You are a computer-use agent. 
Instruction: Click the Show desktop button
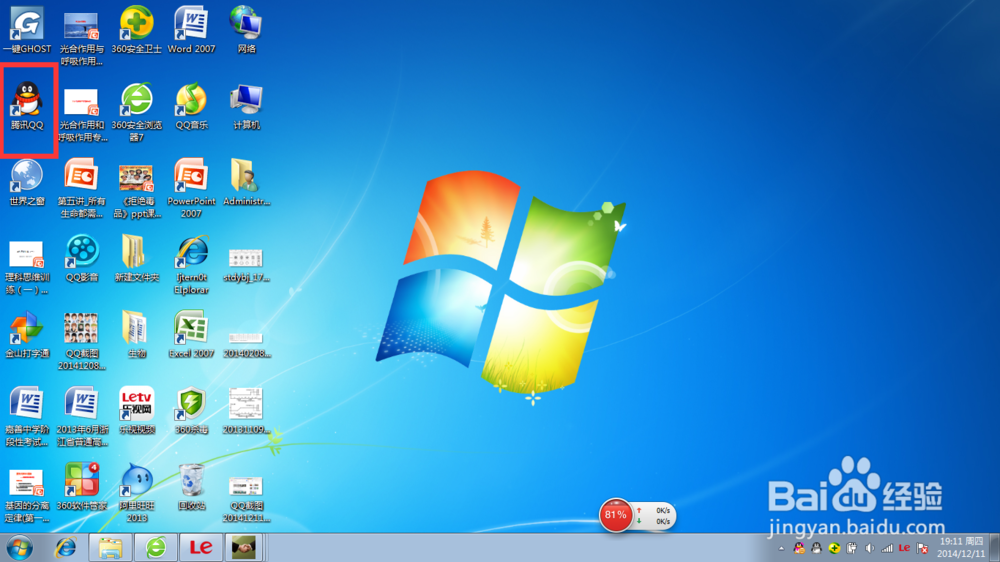994,548
